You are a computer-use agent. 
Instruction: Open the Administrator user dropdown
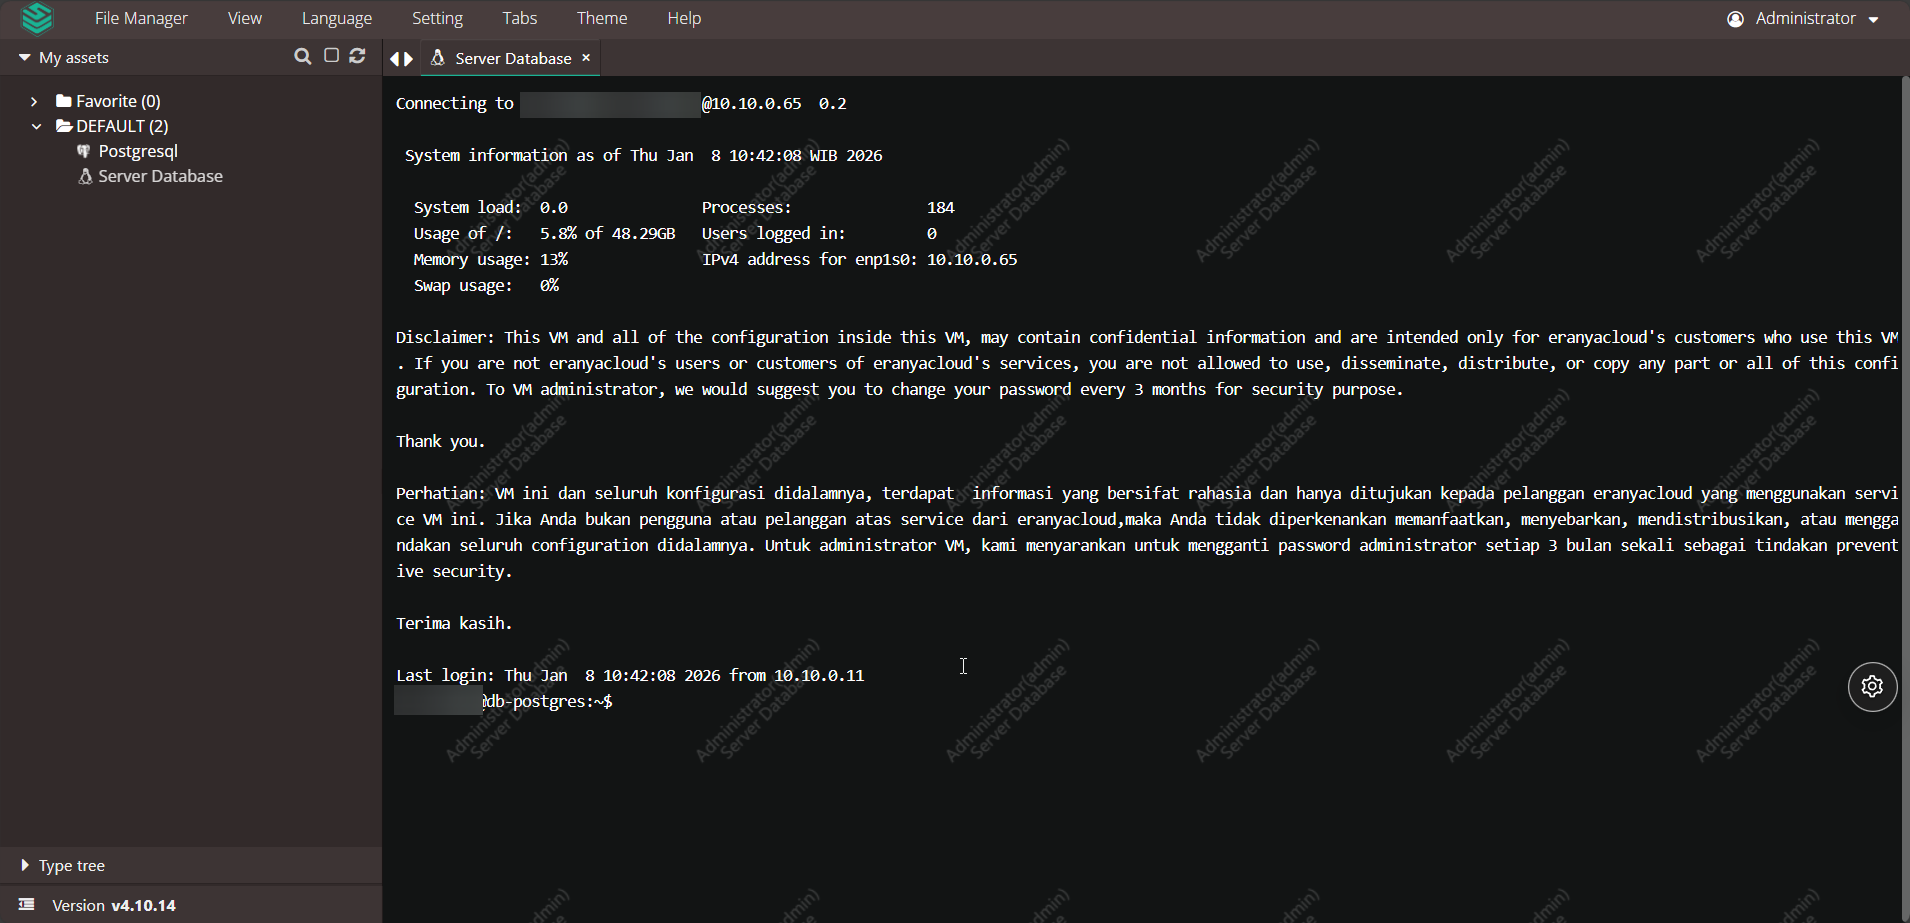[1804, 18]
